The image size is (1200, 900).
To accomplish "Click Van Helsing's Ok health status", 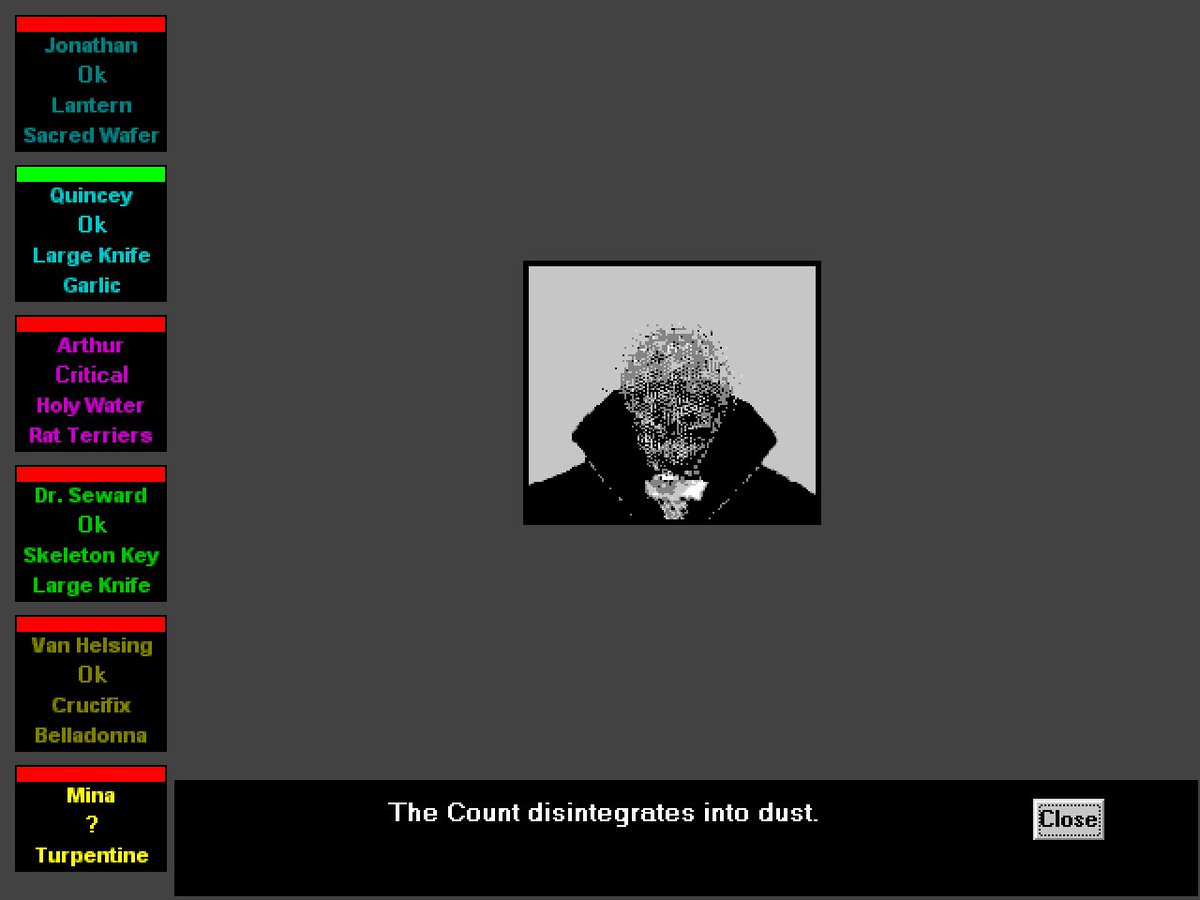I will tap(91, 675).
